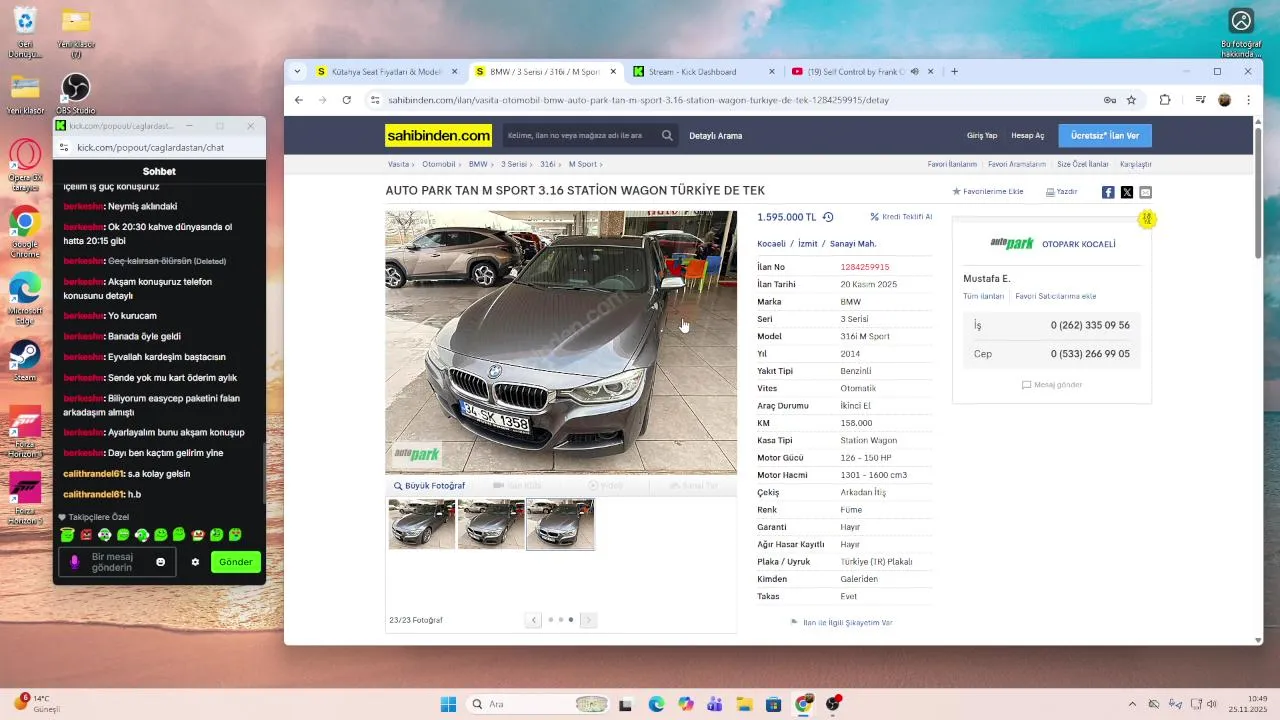Open a new Chrome tab
This screenshot has height=720, width=1280.
[x=954, y=72]
